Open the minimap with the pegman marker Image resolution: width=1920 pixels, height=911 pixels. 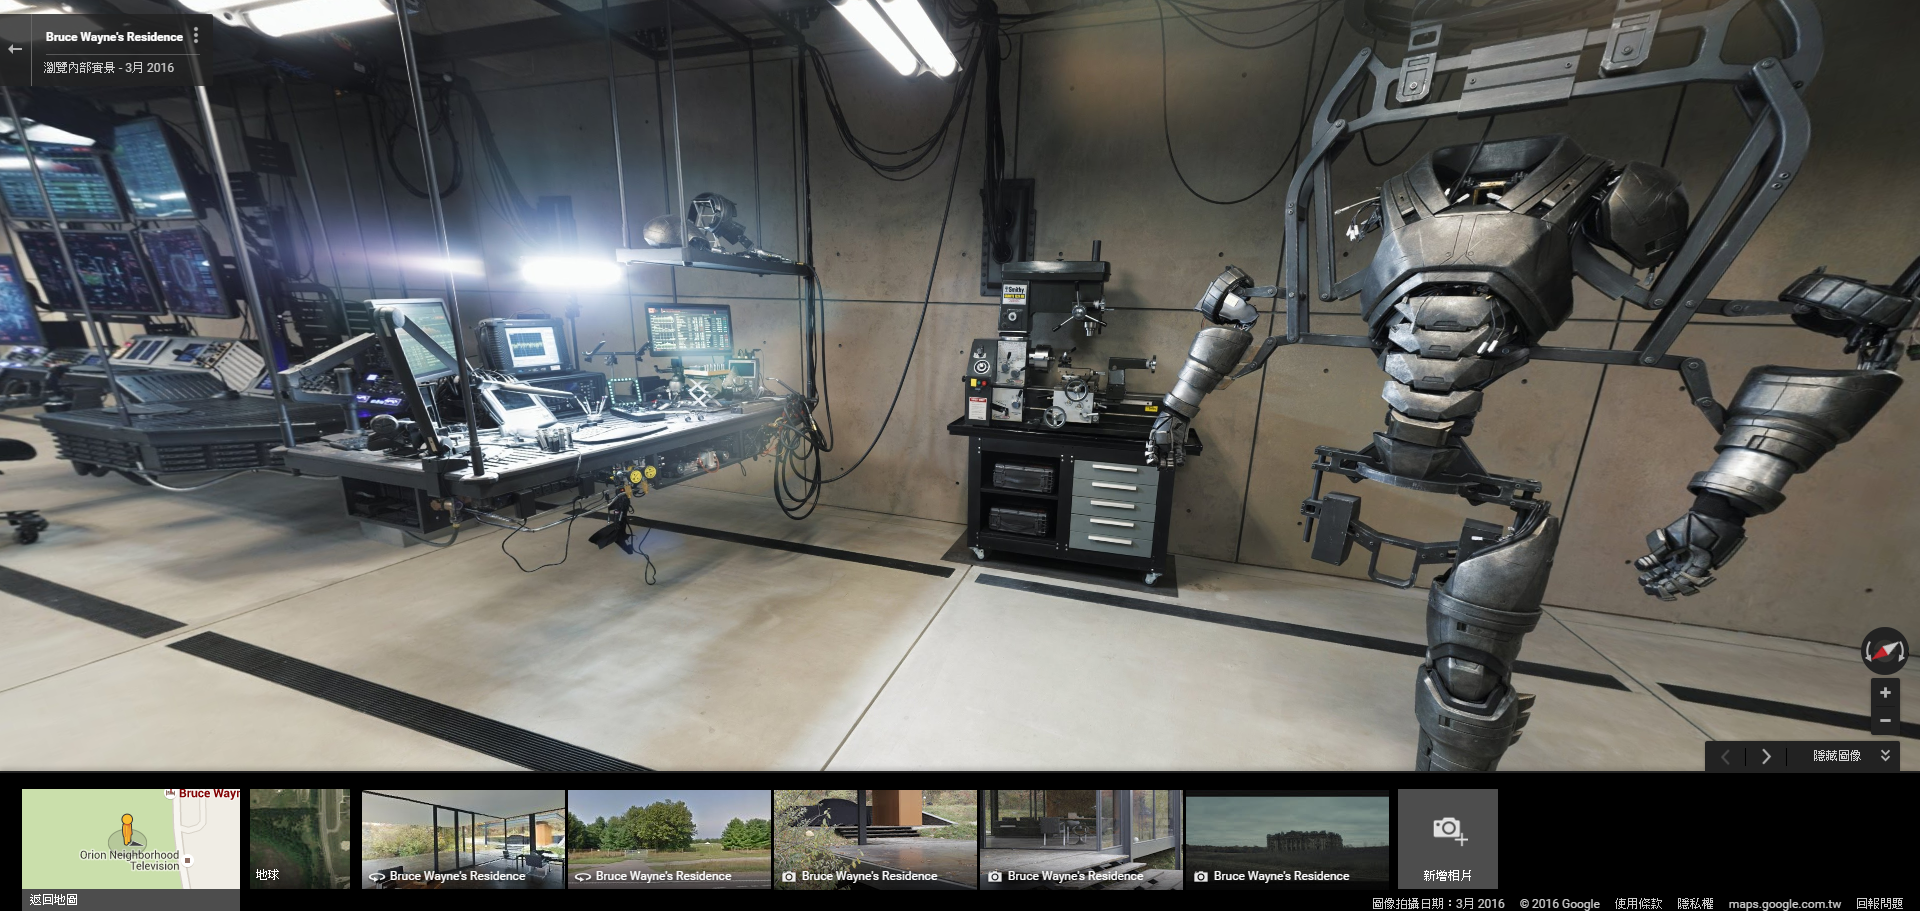point(131,838)
